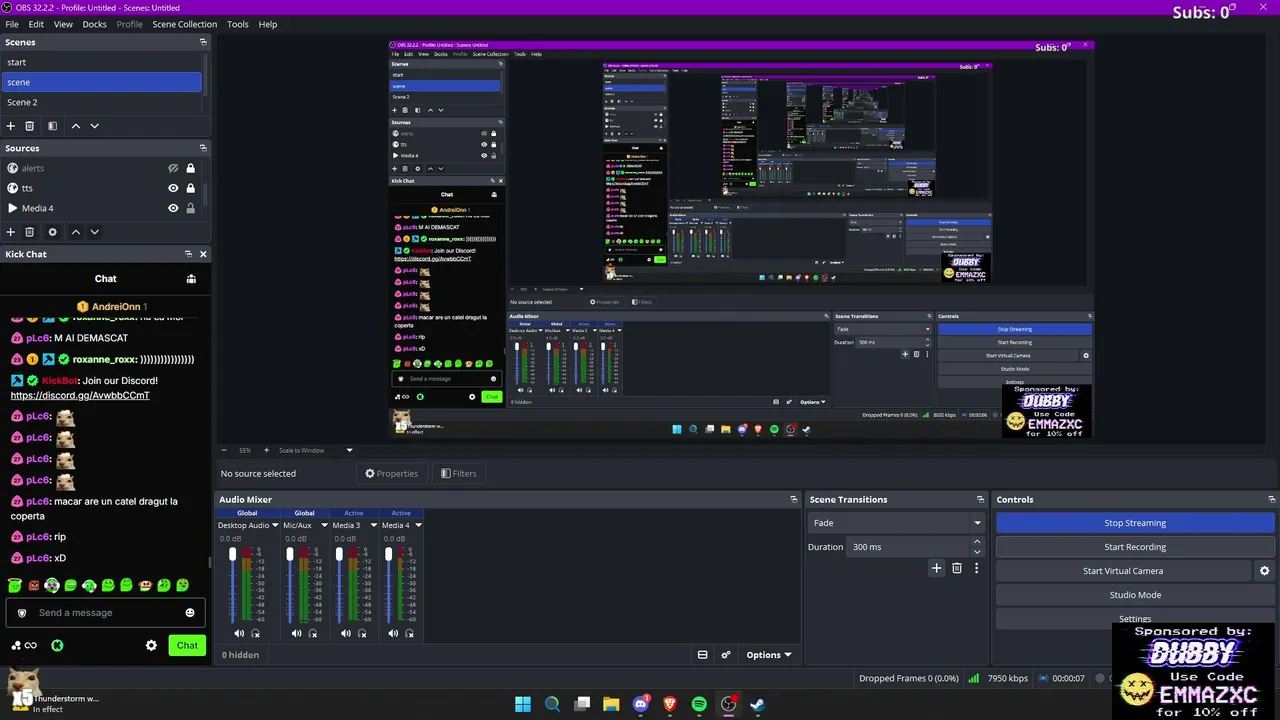
Task: Open virtual camera settings gear
Action: coord(1264,571)
